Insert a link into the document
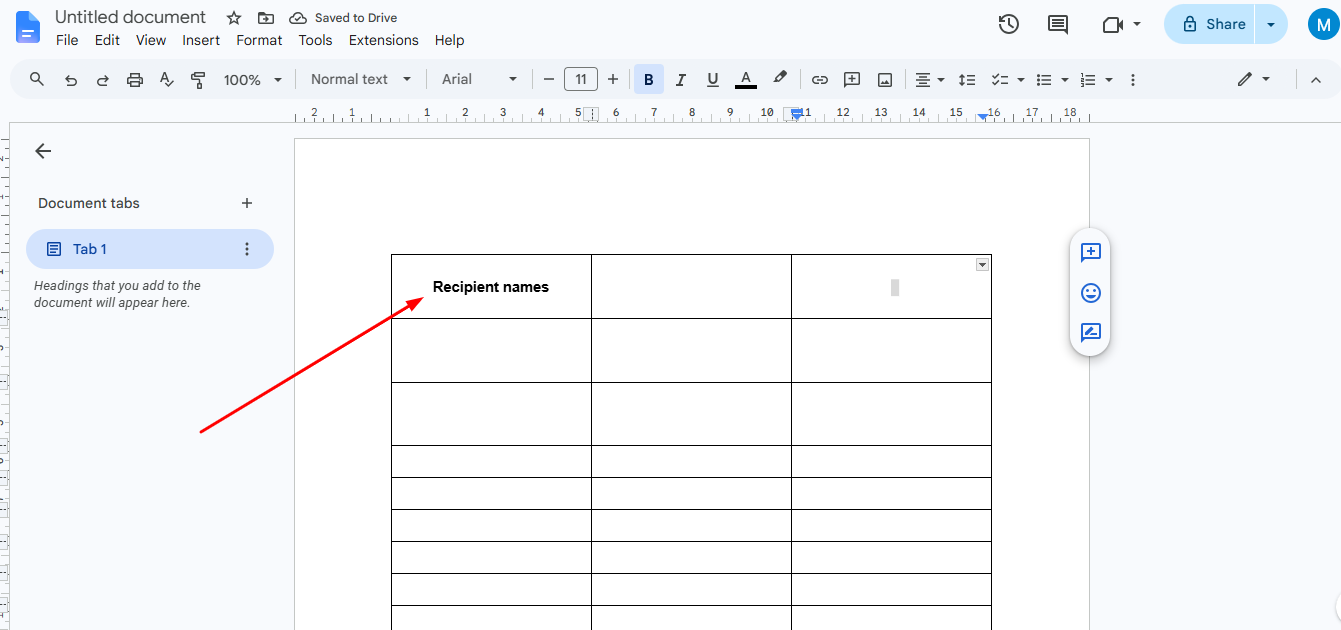Image resolution: width=1341 pixels, height=630 pixels. point(820,80)
